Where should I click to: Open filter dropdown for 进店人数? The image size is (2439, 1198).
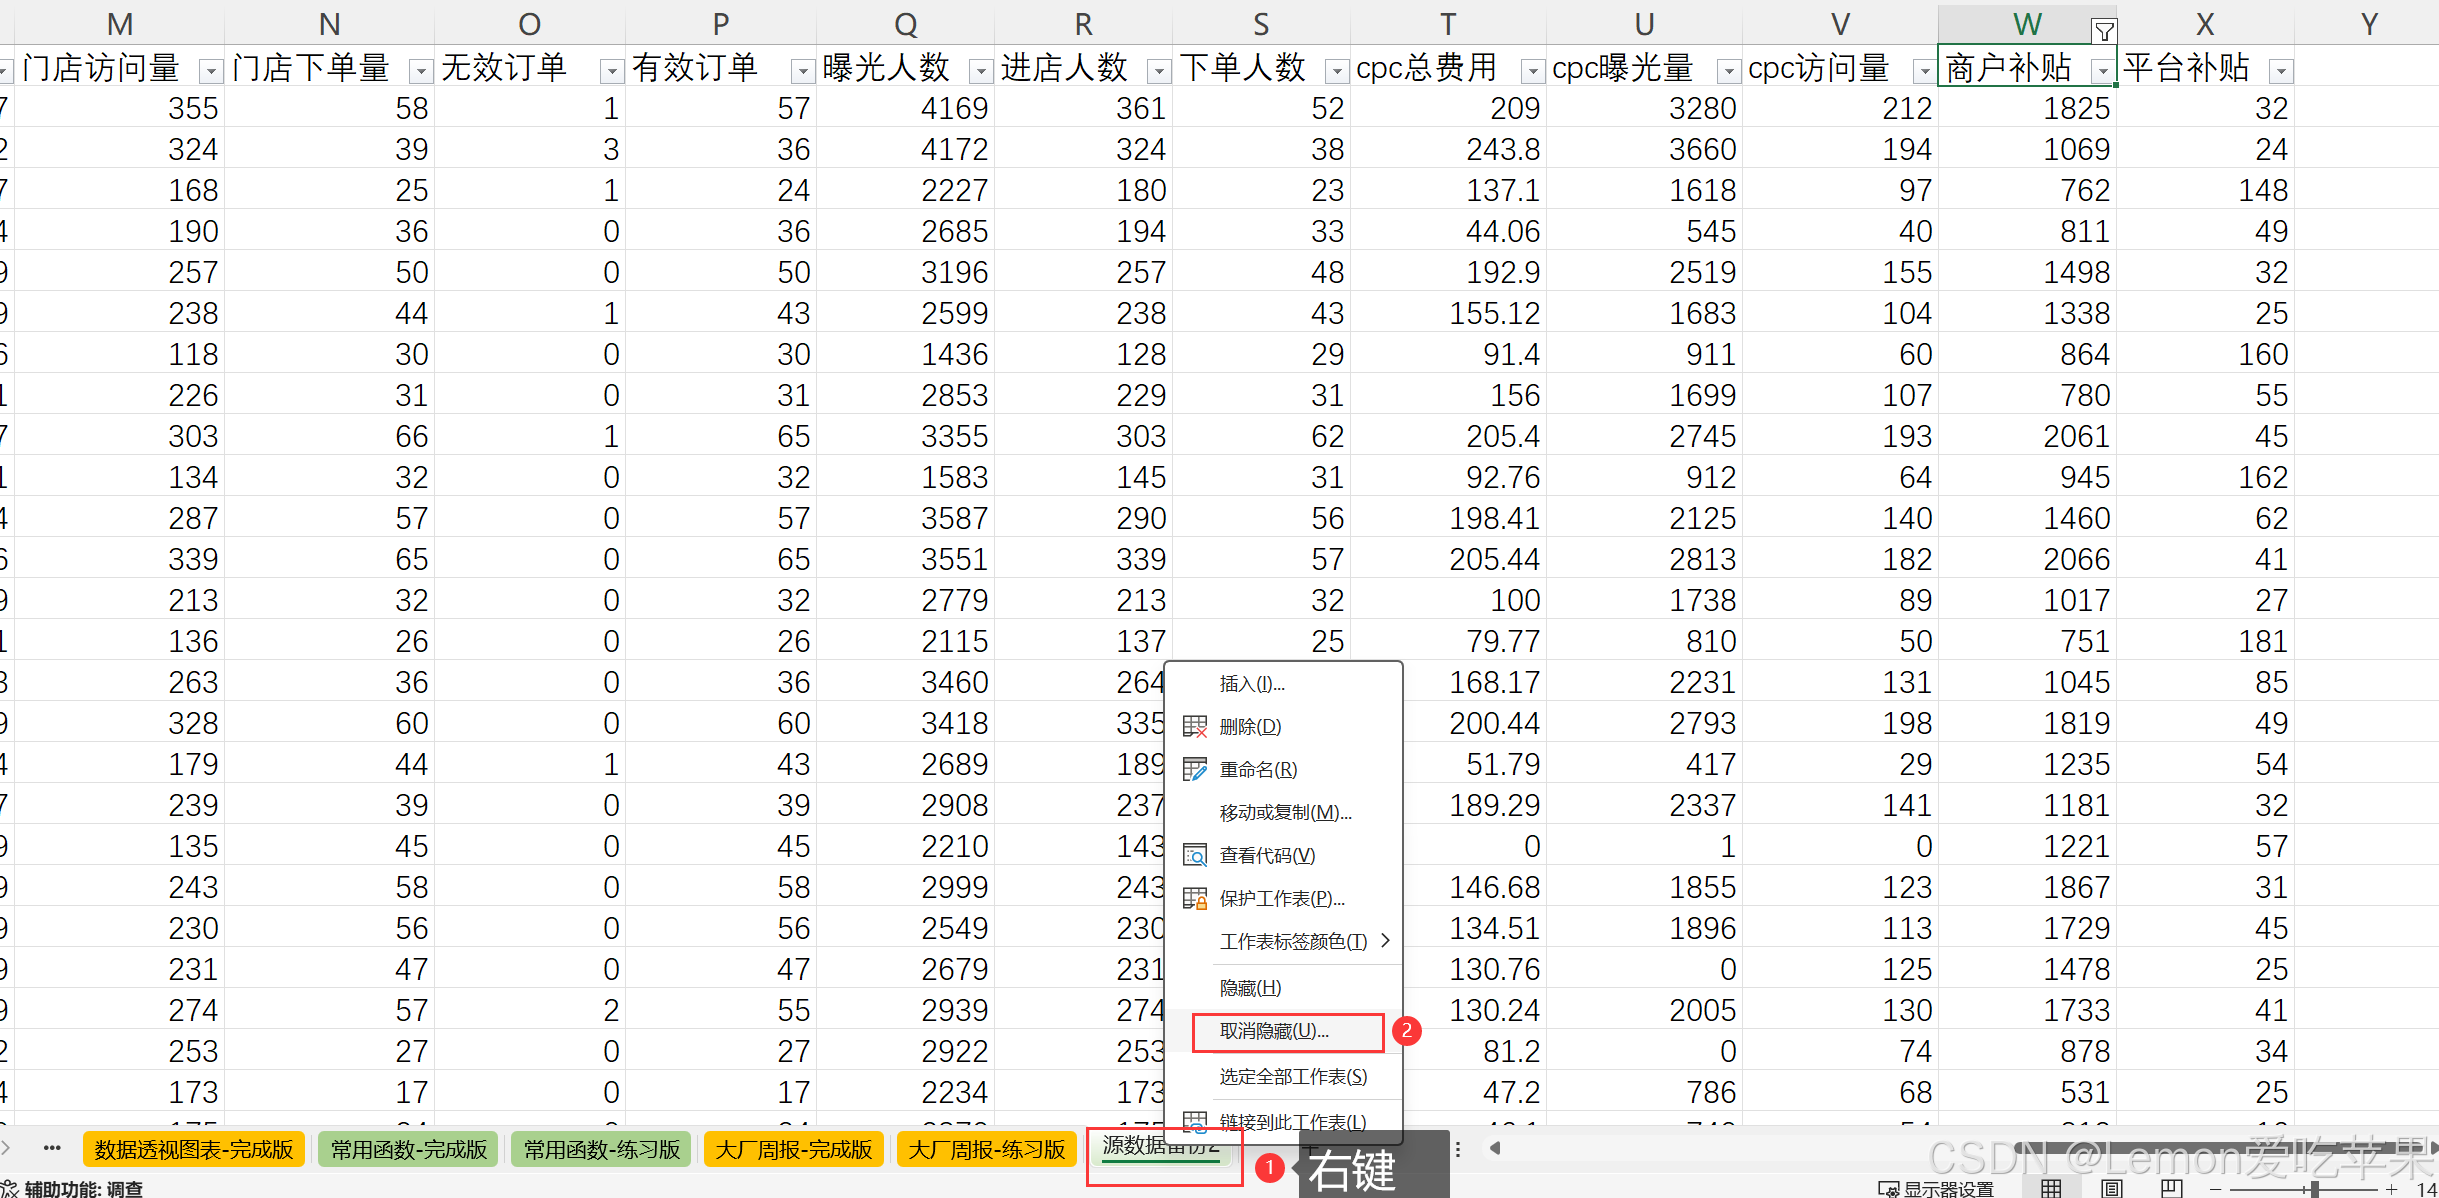(1159, 71)
